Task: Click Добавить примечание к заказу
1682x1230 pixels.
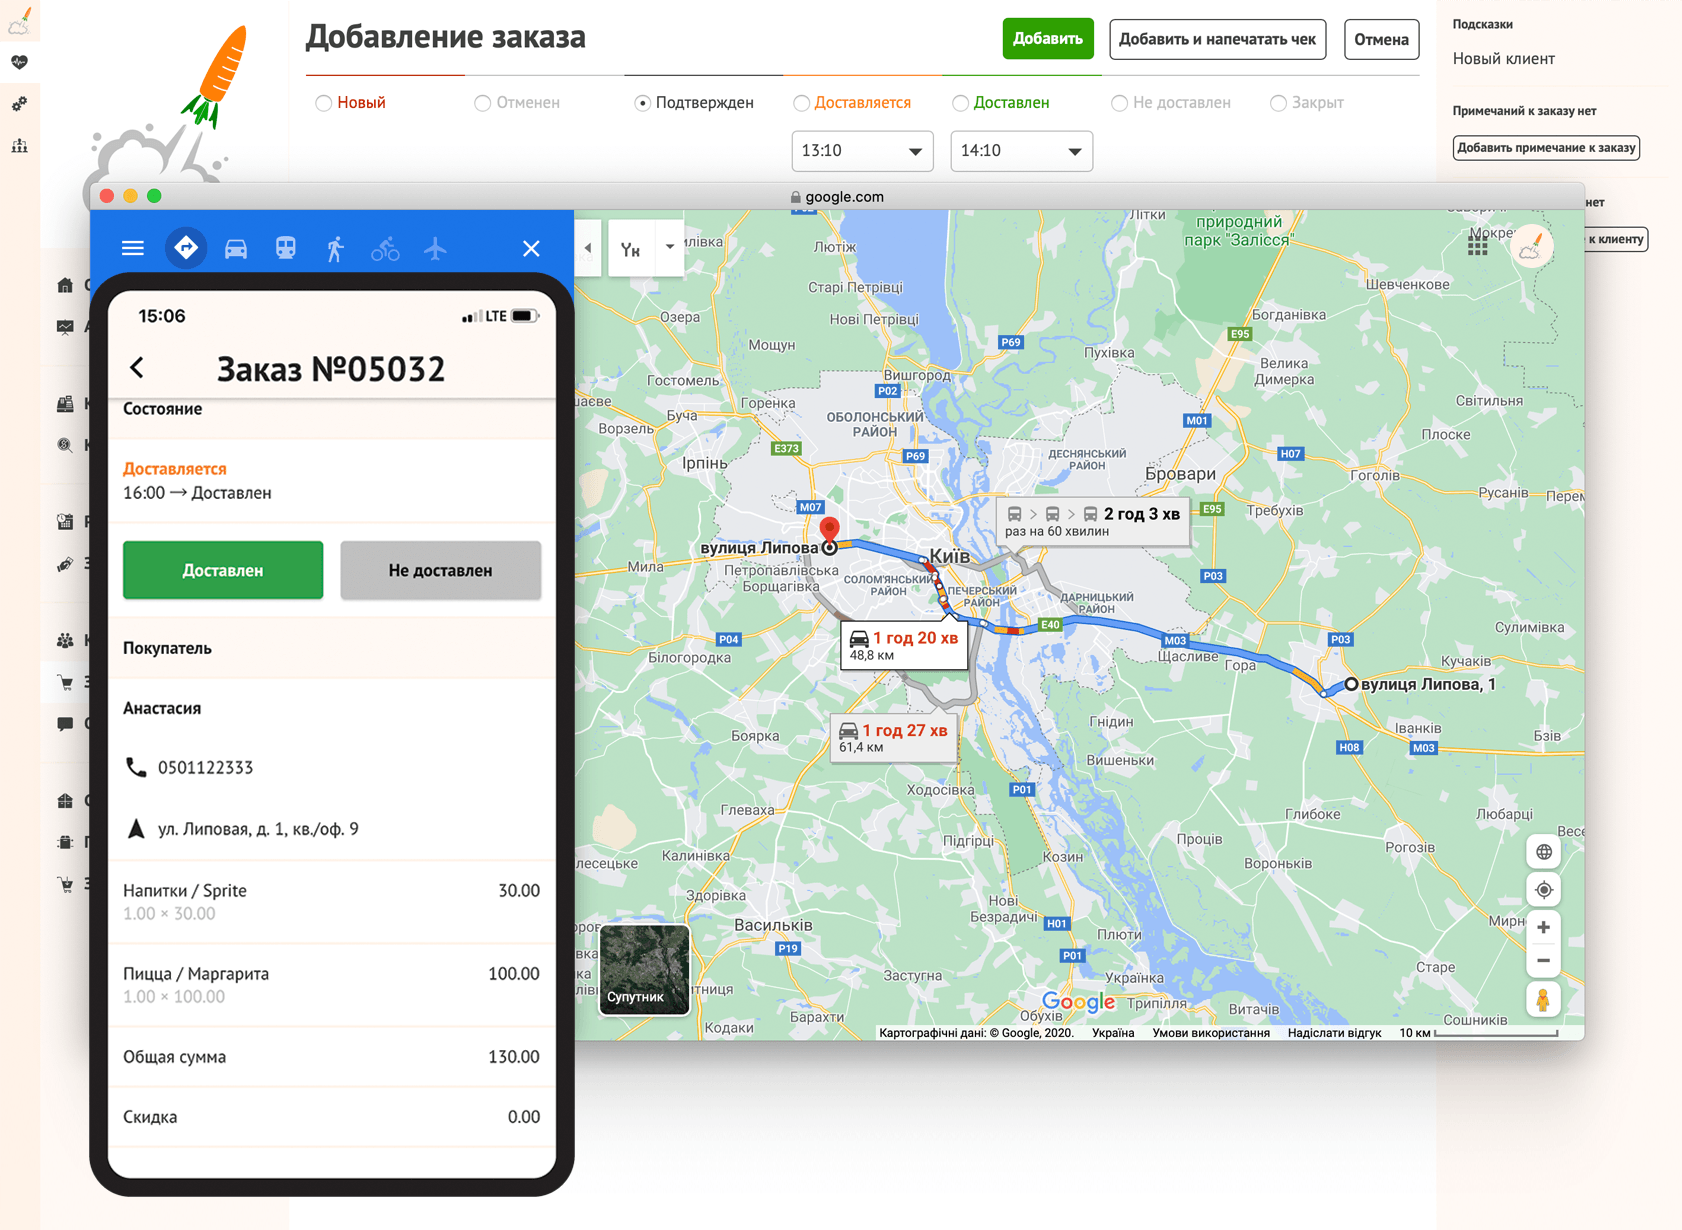Action: (1546, 148)
